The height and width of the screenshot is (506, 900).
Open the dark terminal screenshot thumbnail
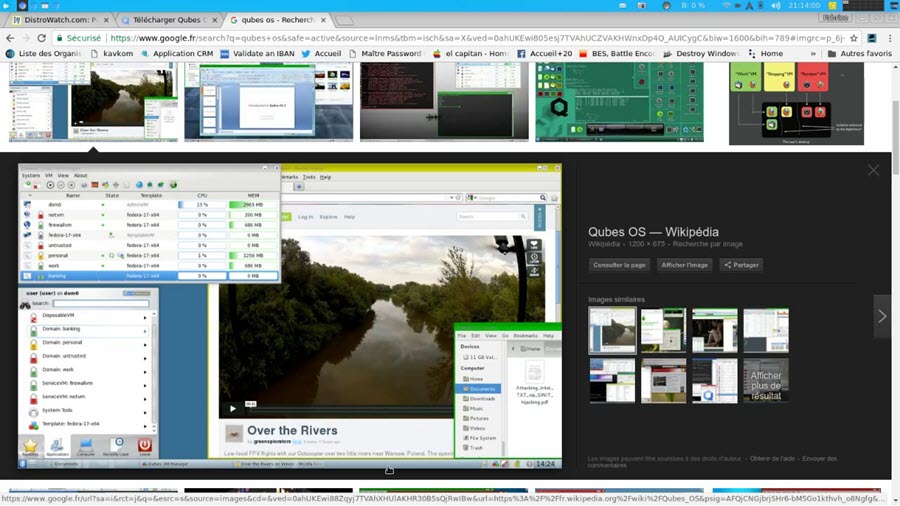(444, 102)
